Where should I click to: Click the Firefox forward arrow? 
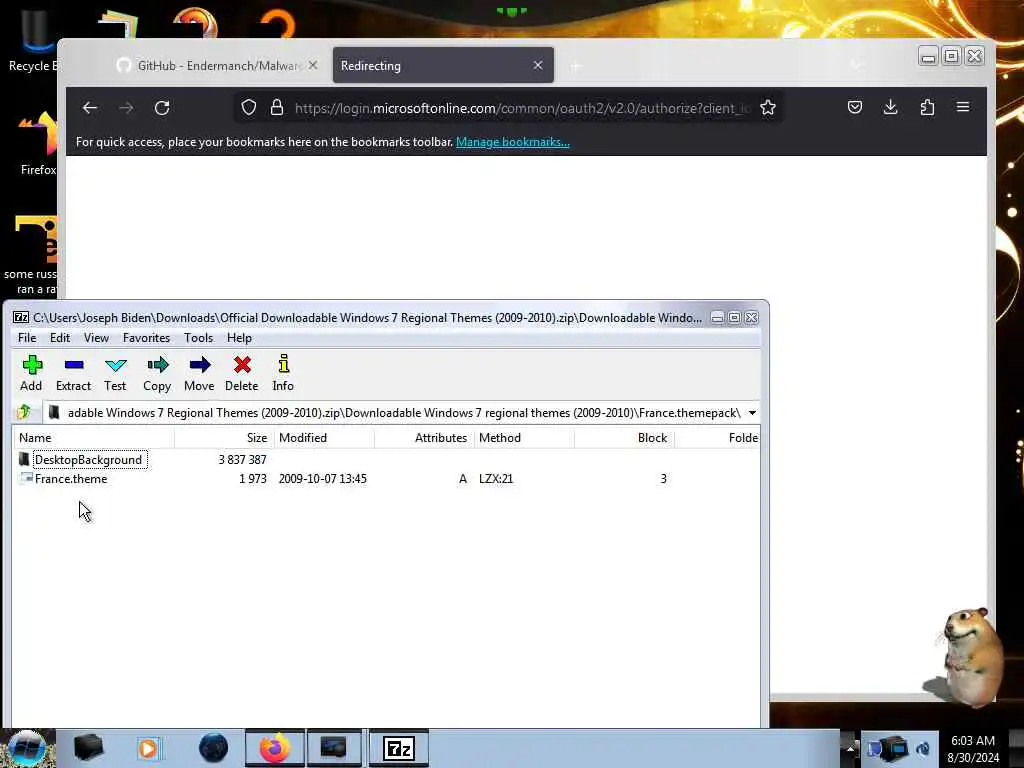click(x=126, y=108)
